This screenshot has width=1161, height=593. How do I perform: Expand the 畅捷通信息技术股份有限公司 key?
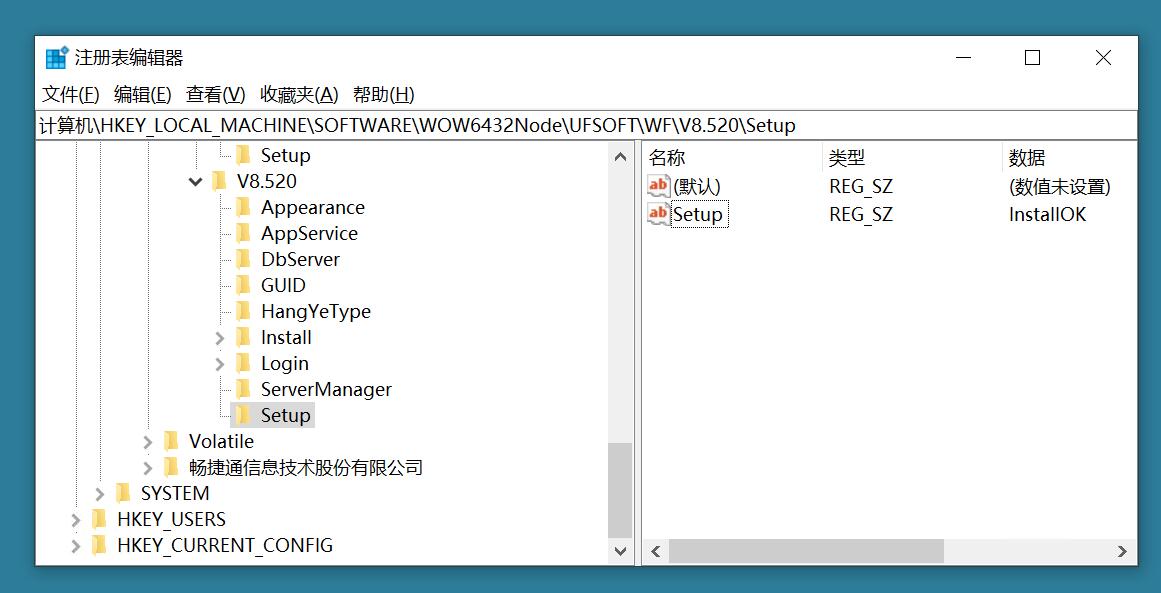[147, 468]
